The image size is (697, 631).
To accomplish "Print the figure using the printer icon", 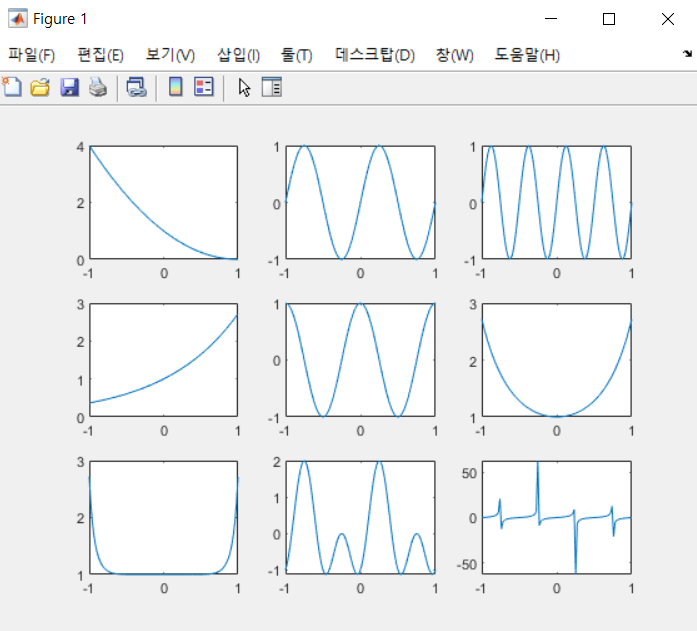I will tap(98, 87).
